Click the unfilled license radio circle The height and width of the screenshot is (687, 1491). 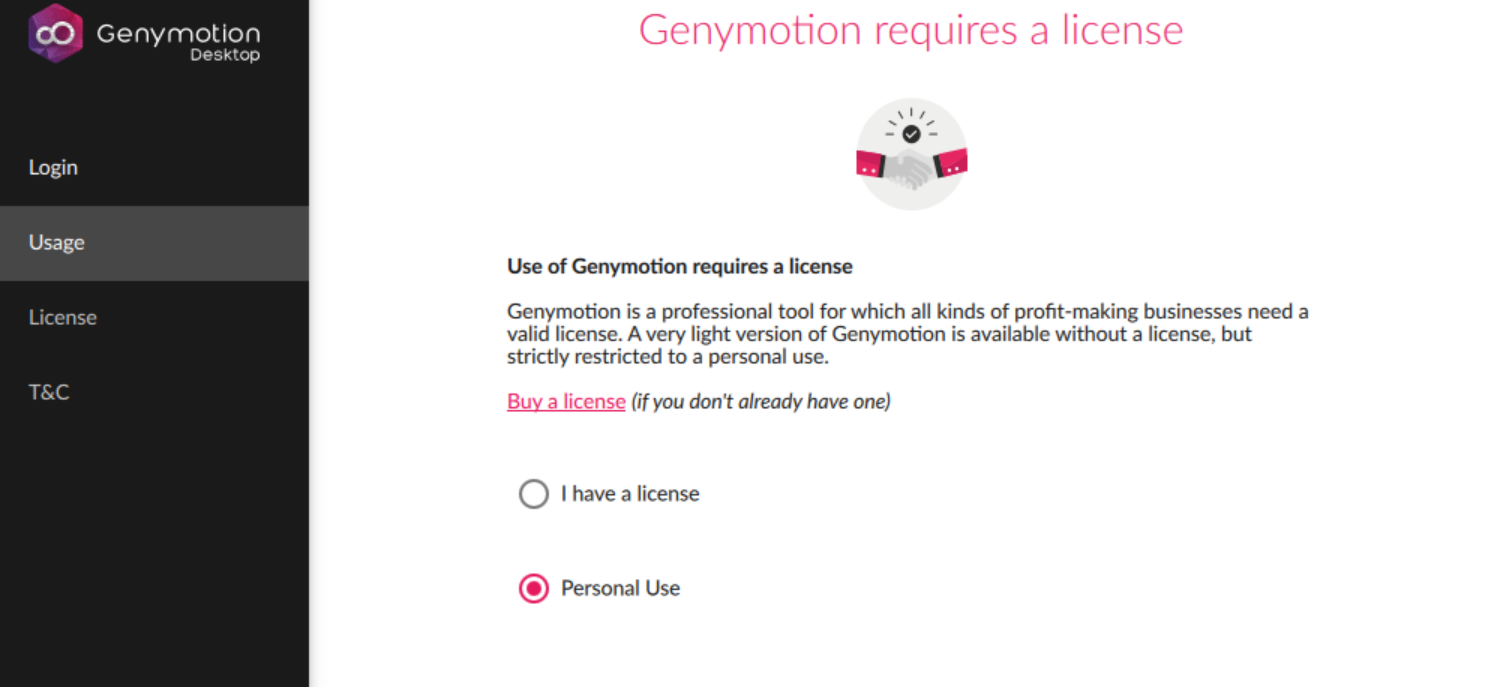(534, 493)
